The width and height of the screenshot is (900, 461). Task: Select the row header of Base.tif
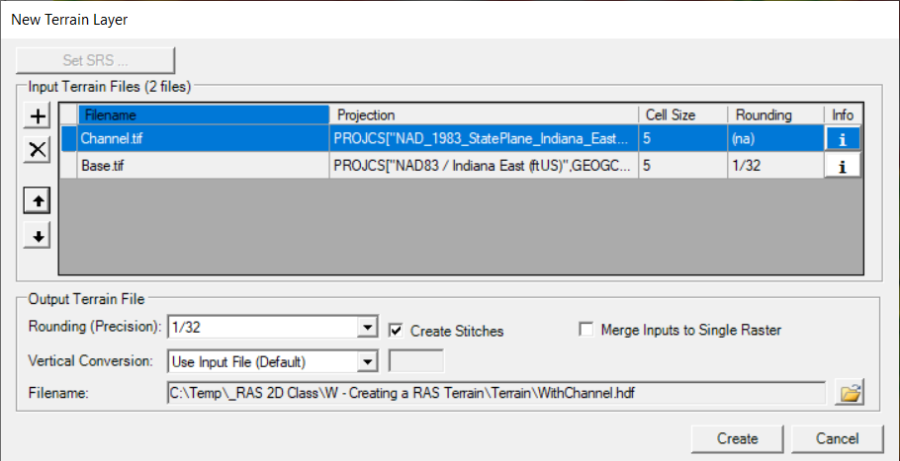(69, 166)
